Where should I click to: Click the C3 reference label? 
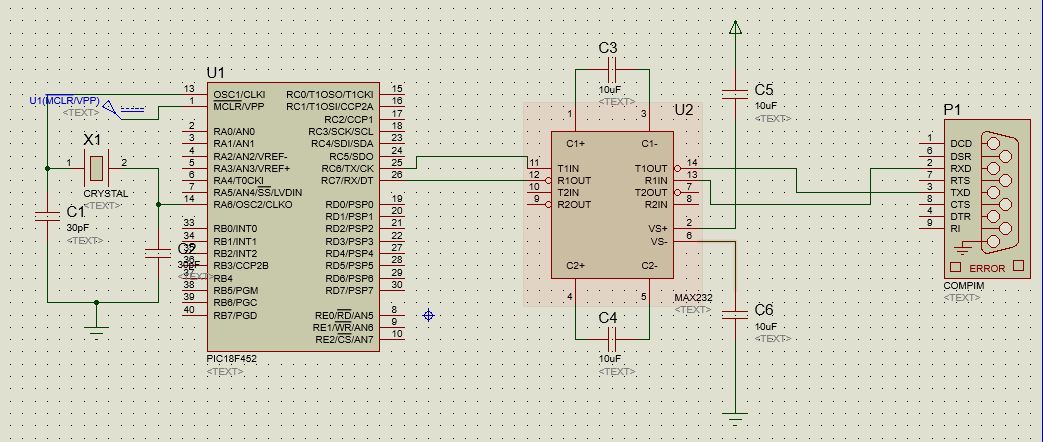pyautogui.click(x=608, y=48)
